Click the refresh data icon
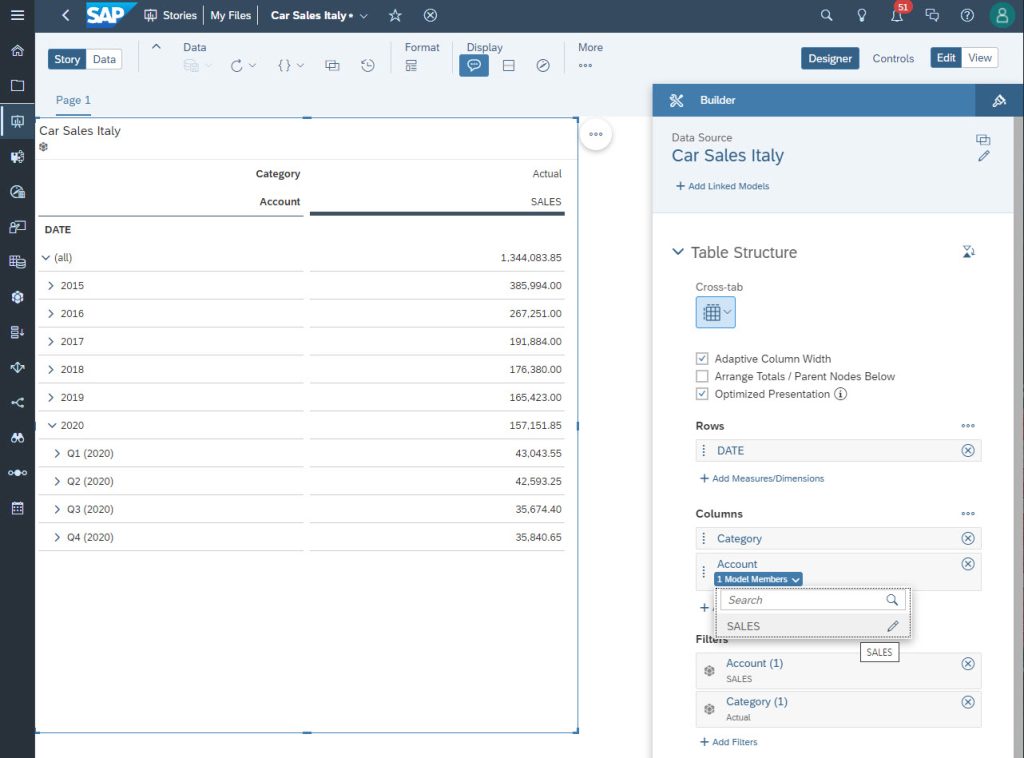Screen dimensions: 1024x758 click(x=236, y=65)
